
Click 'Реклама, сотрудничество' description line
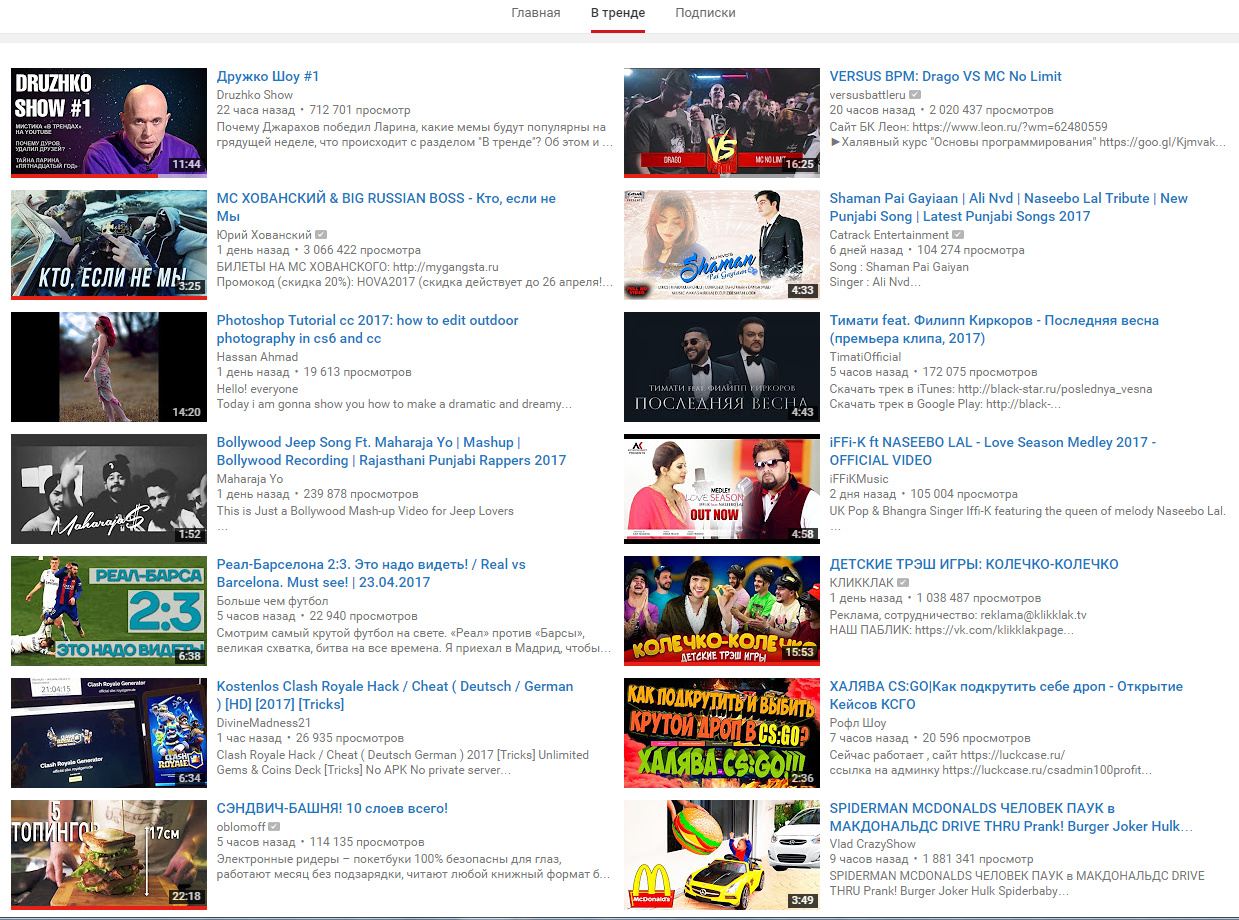point(958,615)
